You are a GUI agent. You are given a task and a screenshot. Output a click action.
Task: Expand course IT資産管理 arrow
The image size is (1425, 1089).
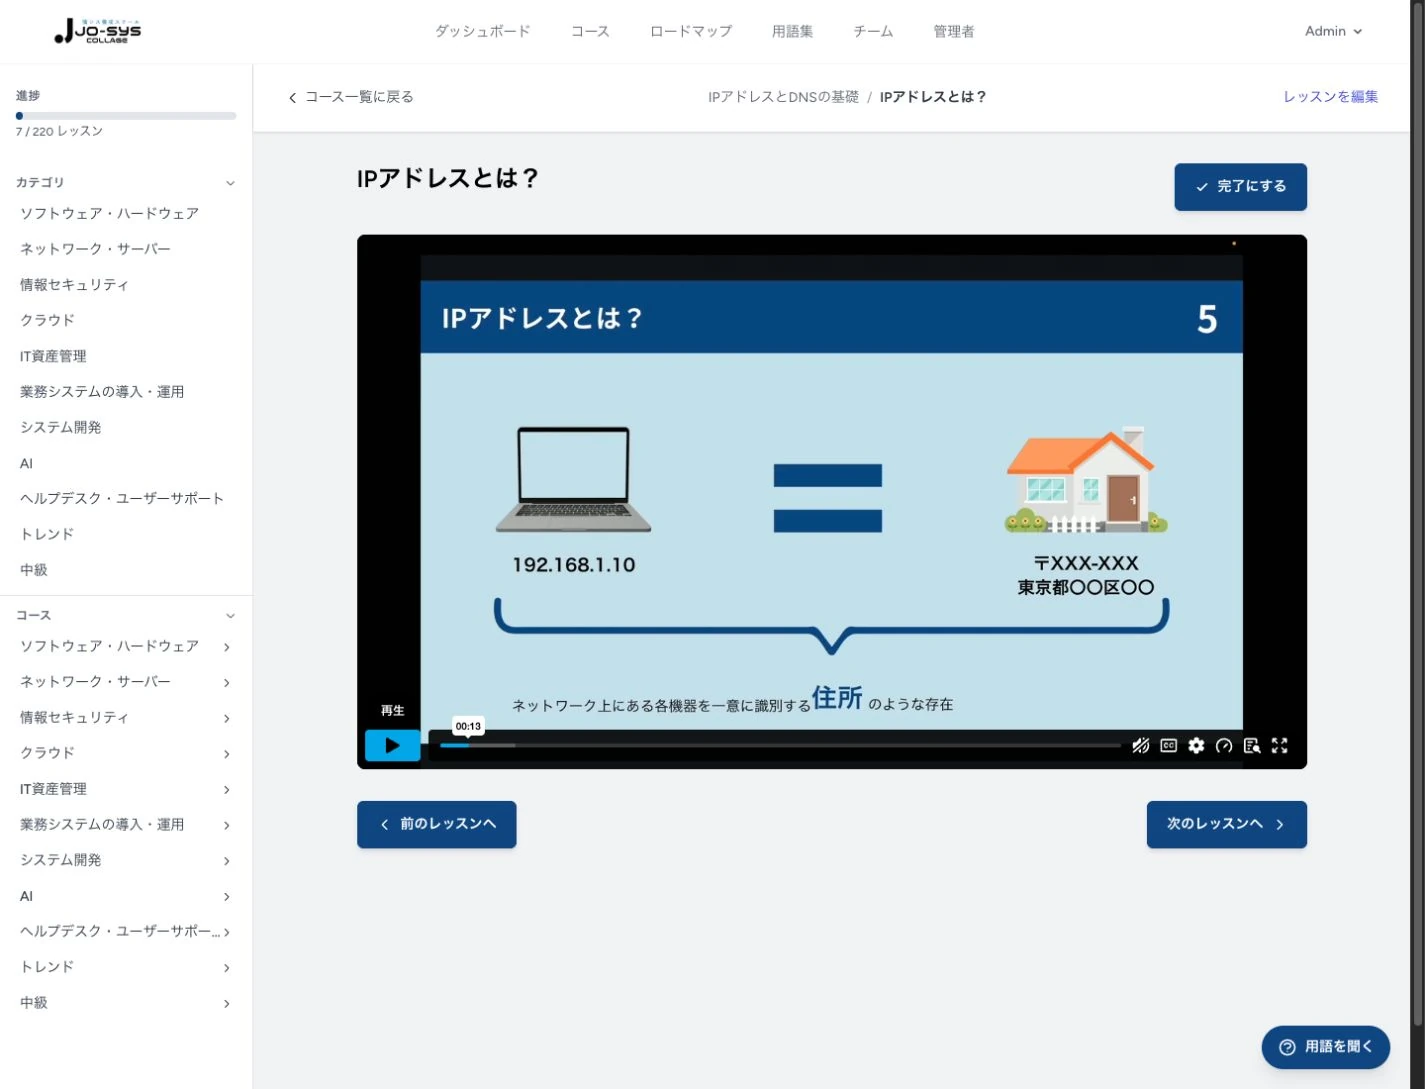(227, 789)
